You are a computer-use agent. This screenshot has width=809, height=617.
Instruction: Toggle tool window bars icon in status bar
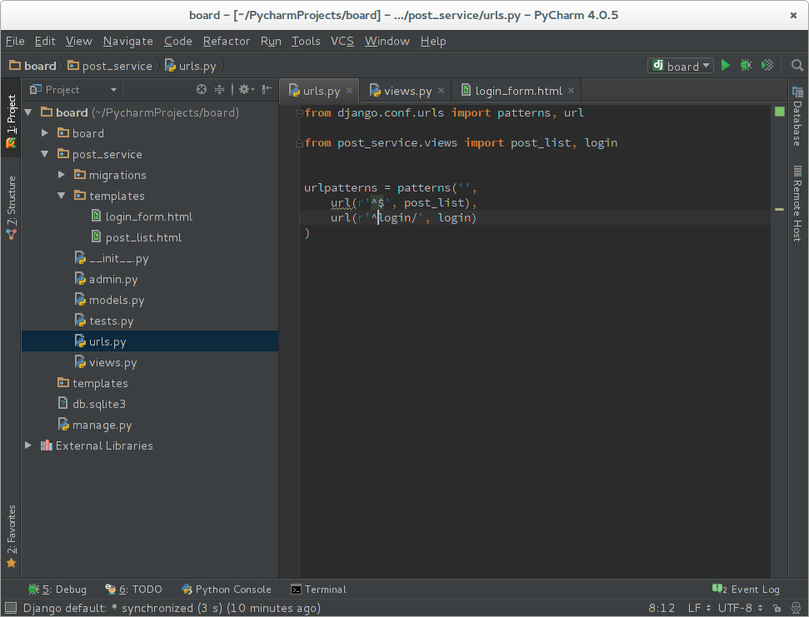[11, 608]
